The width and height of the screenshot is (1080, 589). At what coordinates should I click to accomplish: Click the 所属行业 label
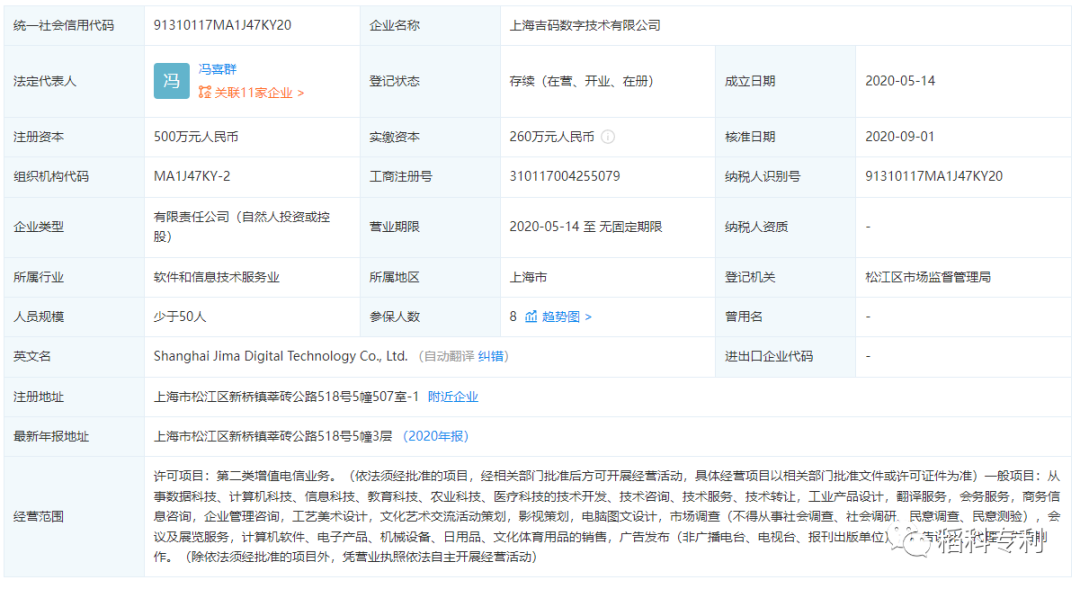[39, 278]
